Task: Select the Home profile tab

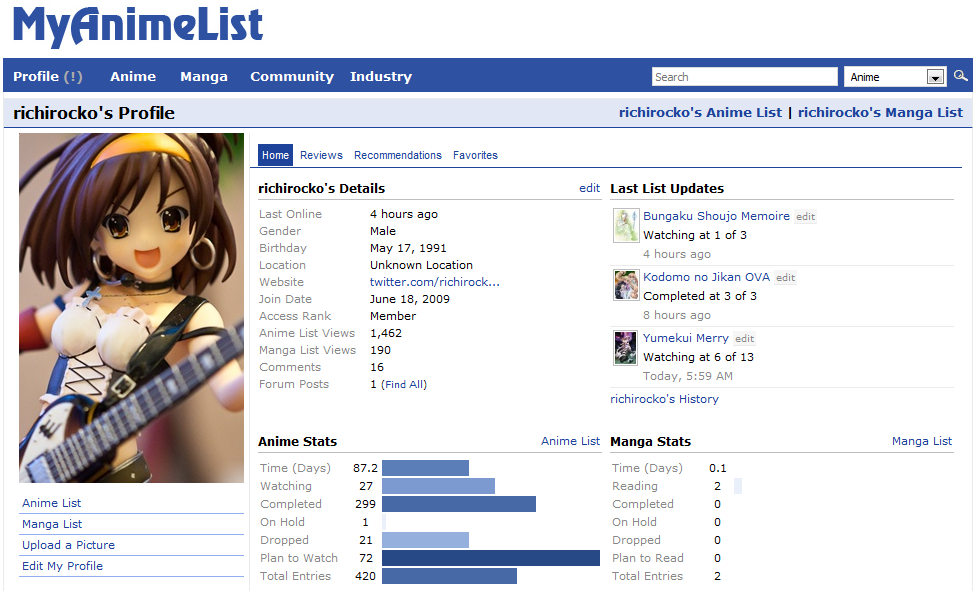Action: pyautogui.click(x=275, y=155)
